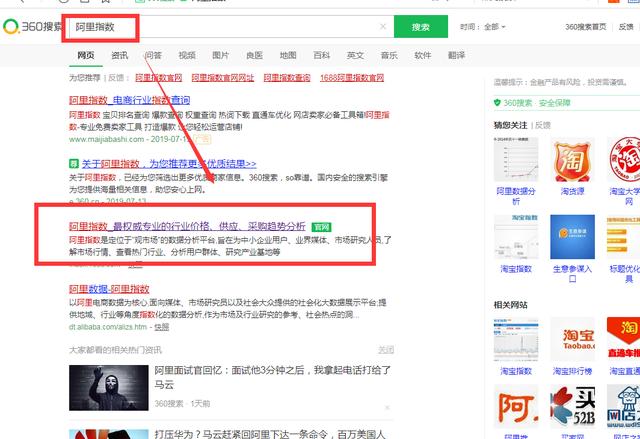Image resolution: width=640 pixels, height=439 pixels.
Task: Switch to the 问答 tab
Action: [x=153, y=55]
